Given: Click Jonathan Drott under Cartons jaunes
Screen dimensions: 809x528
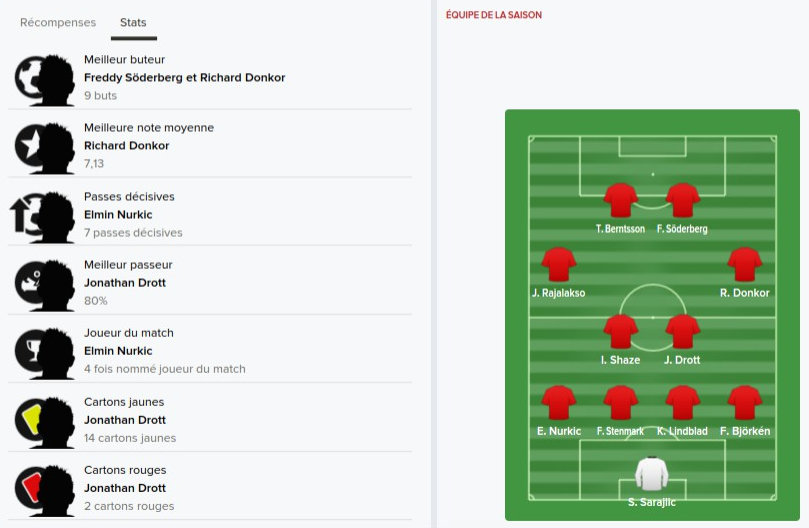Looking at the screenshot, I should [125, 420].
